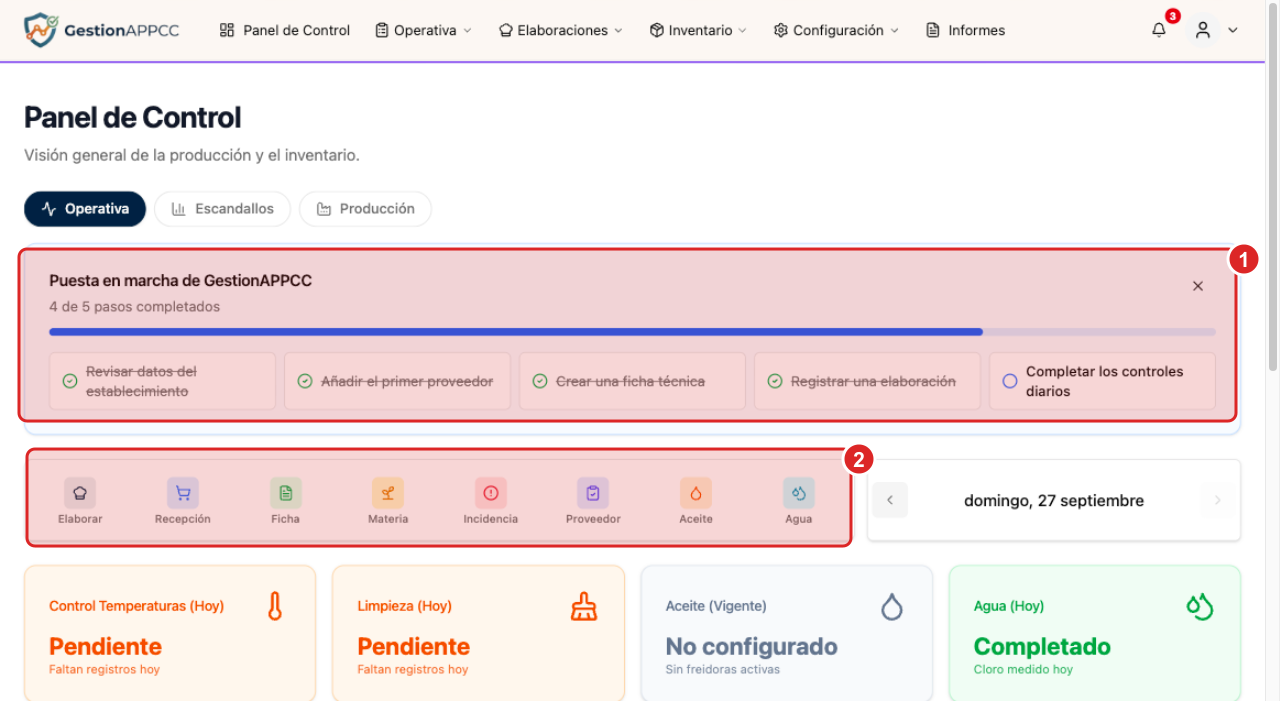Click the droplets icon in Agua (Hoy) card

tap(1200, 606)
